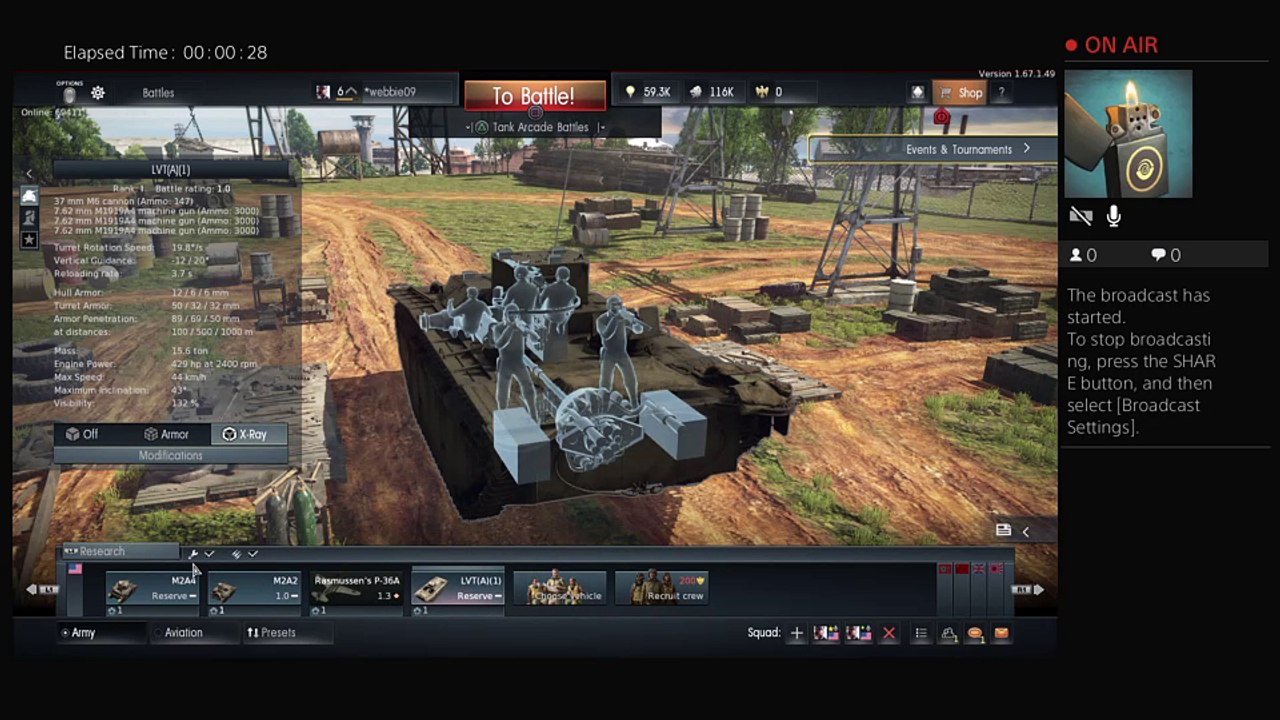This screenshot has width=1280, height=720.
Task: Open the chat bubble icon
Action: pos(975,633)
